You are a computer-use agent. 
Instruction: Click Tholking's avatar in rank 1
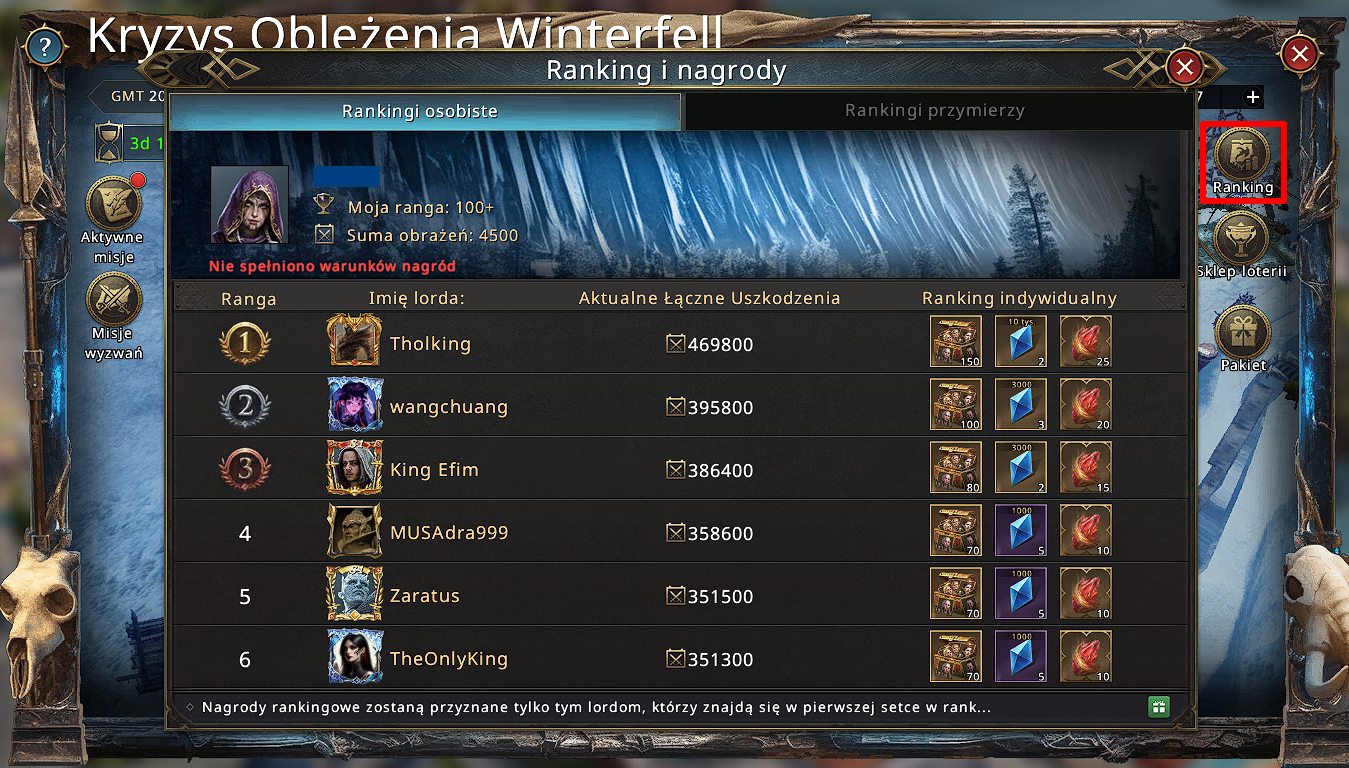click(355, 342)
